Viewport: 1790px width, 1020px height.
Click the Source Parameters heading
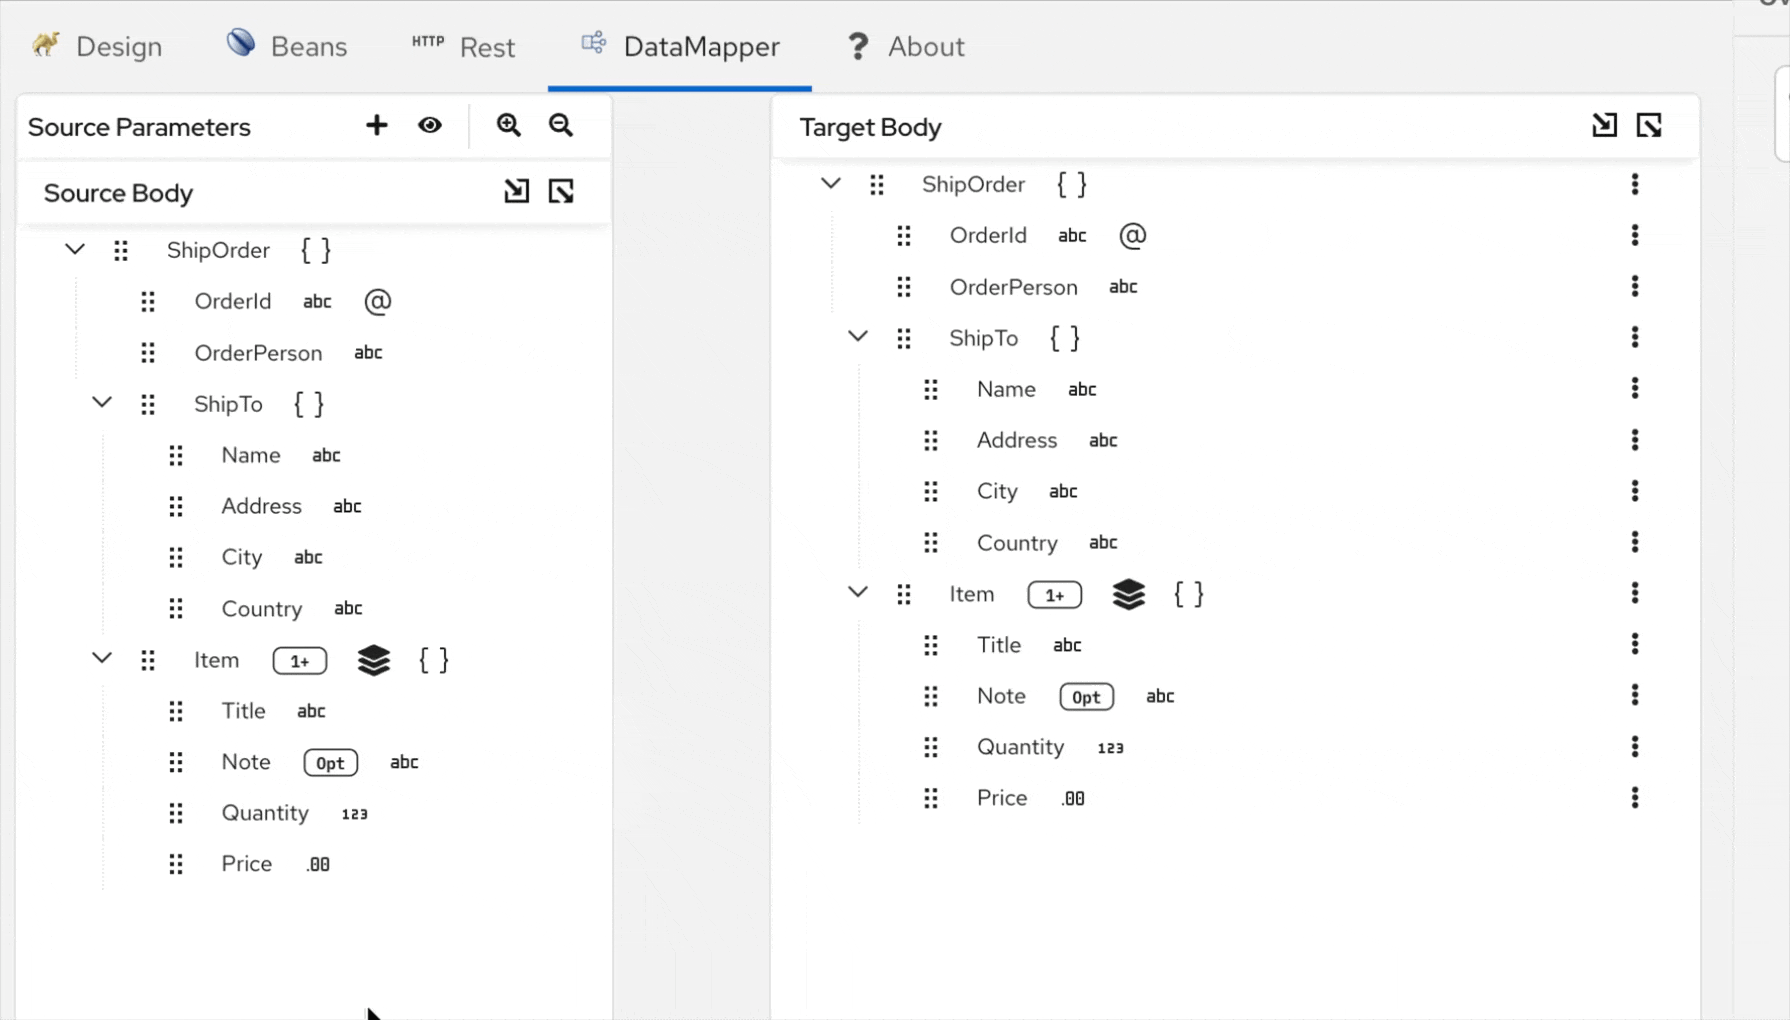click(x=139, y=127)
